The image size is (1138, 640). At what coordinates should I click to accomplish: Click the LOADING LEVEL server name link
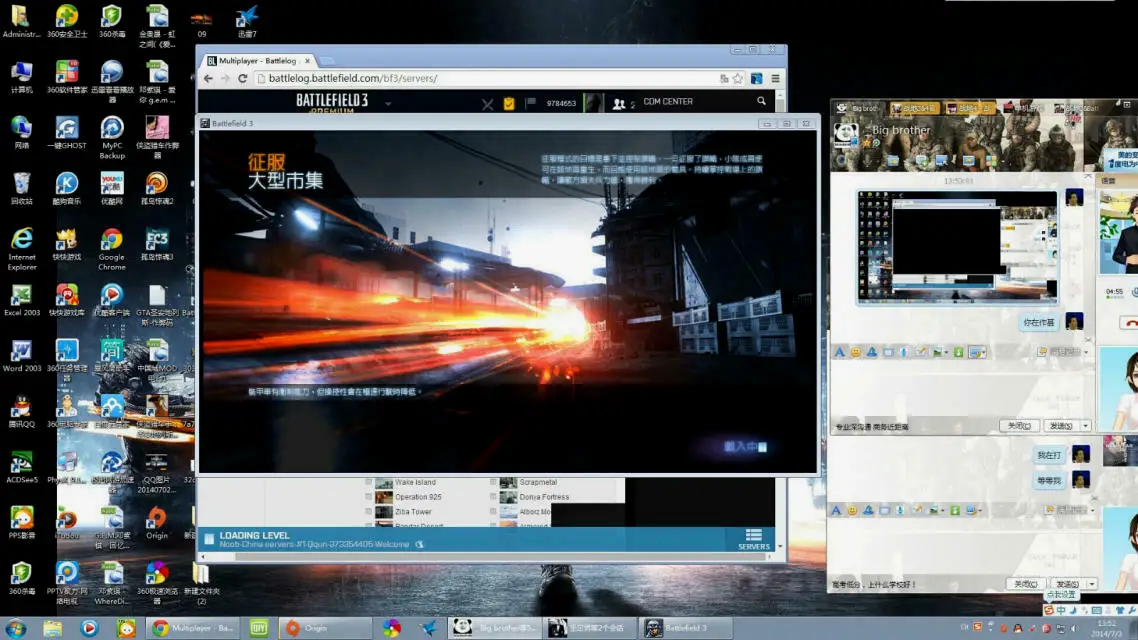pyautogui.click(x=314, y=544)
